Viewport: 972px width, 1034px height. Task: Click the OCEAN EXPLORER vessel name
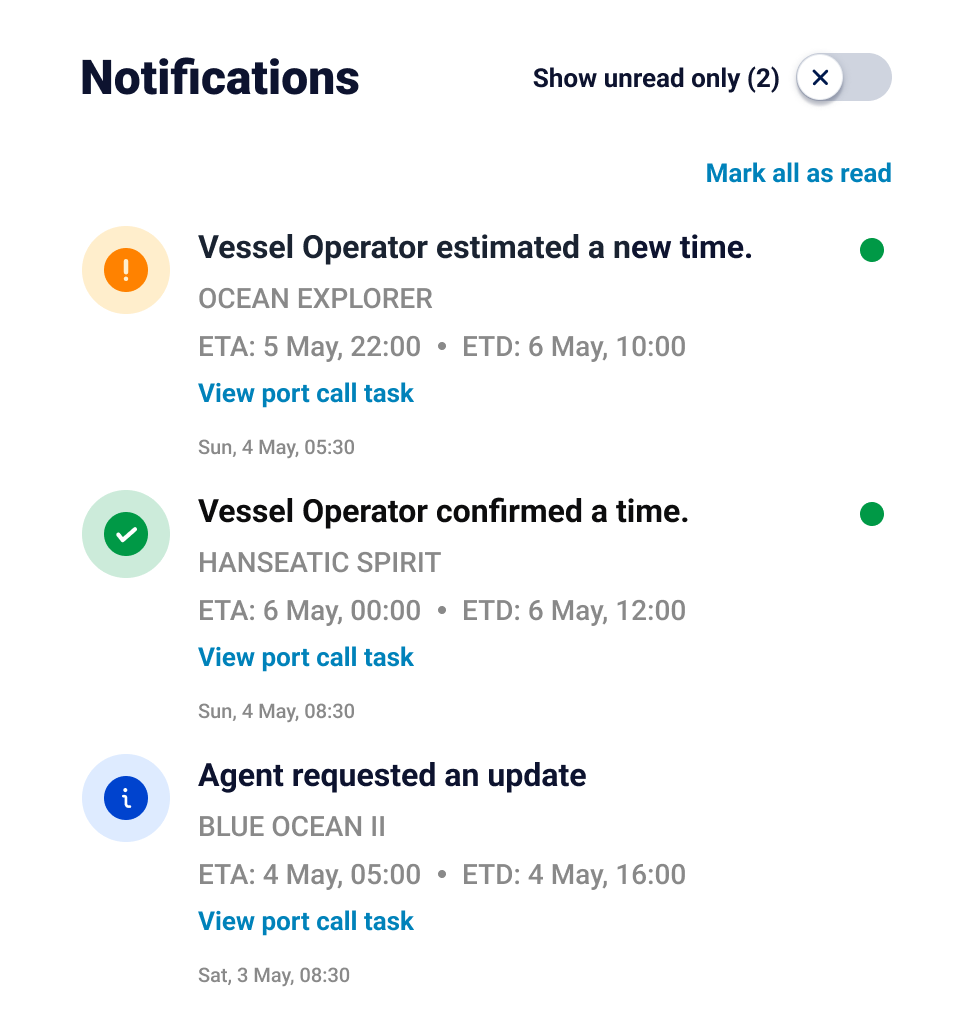click(x=315, y=299)
